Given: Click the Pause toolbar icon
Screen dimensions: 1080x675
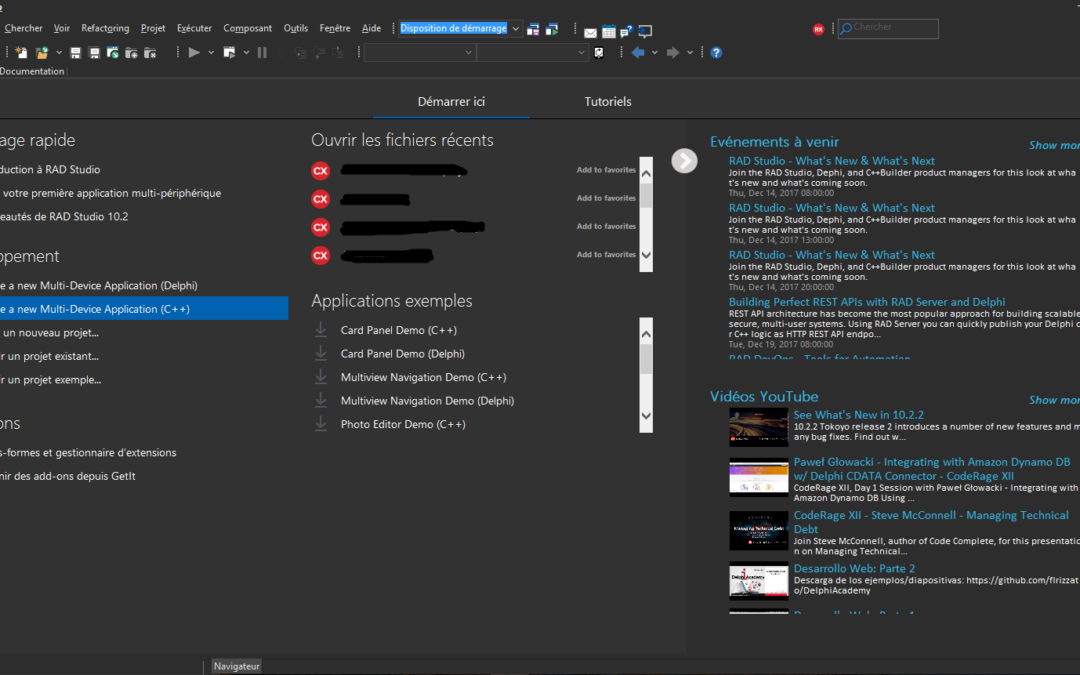Looking at the screenshot, I should 262,52.
